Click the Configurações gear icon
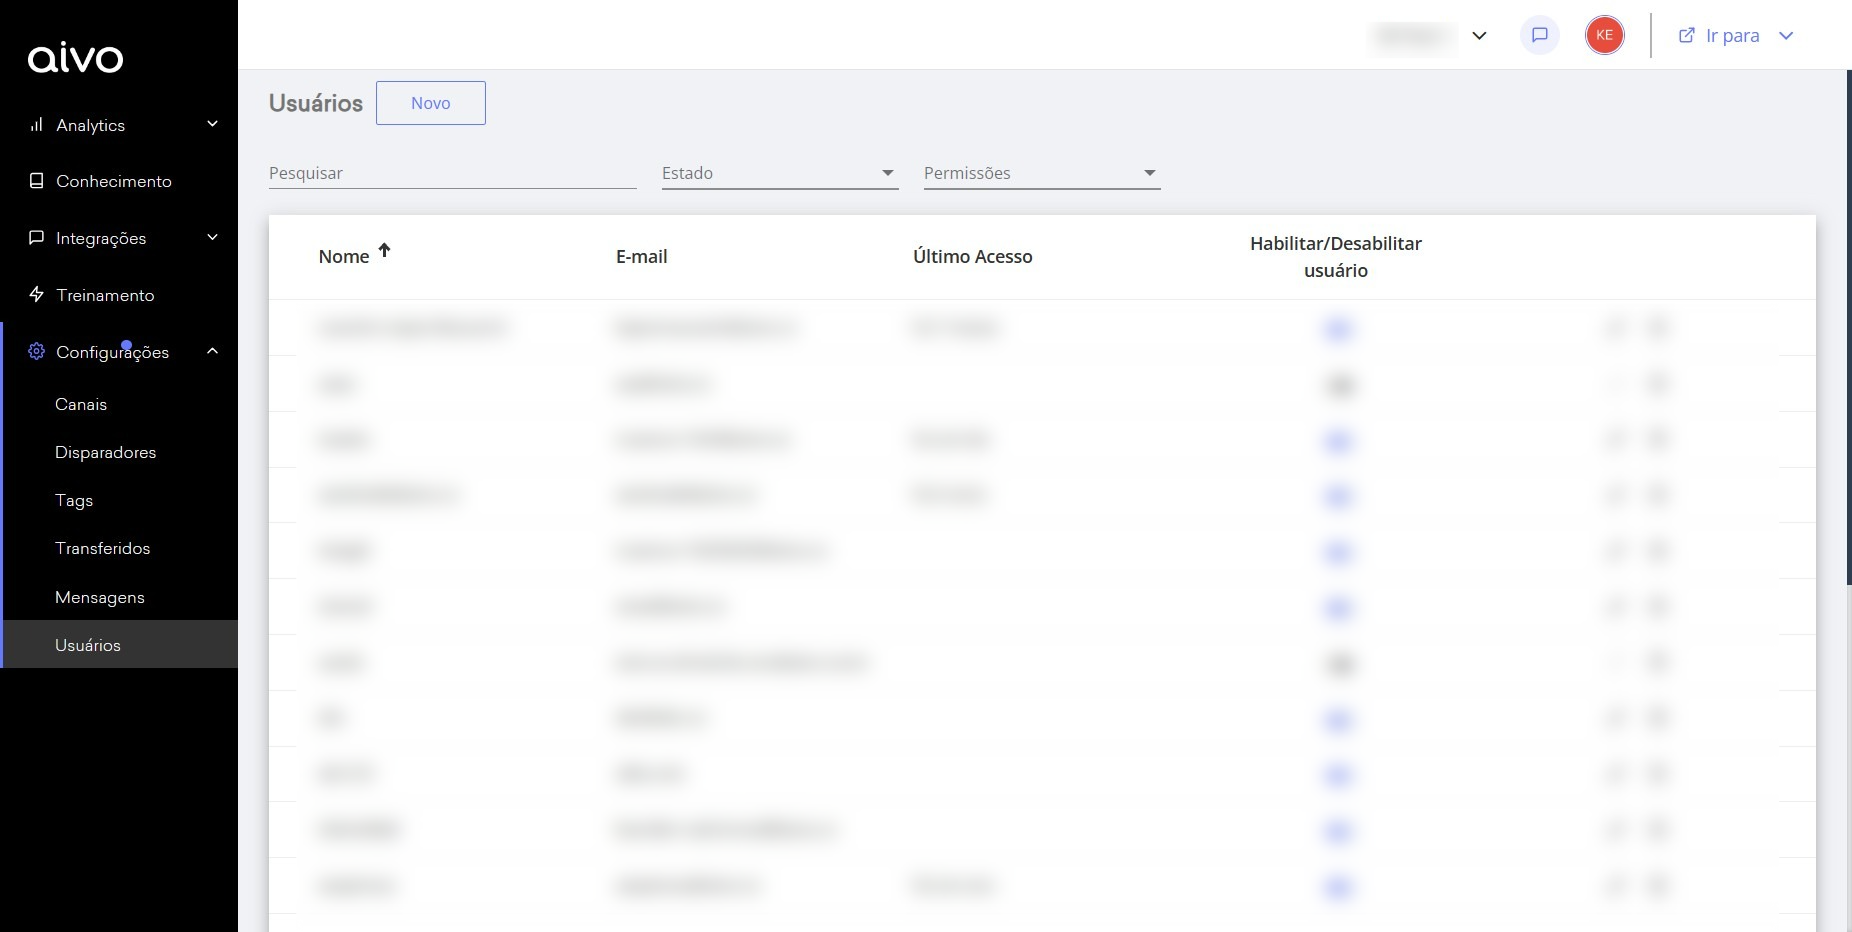Viewport: 1852px width, 932px height. 37,352
